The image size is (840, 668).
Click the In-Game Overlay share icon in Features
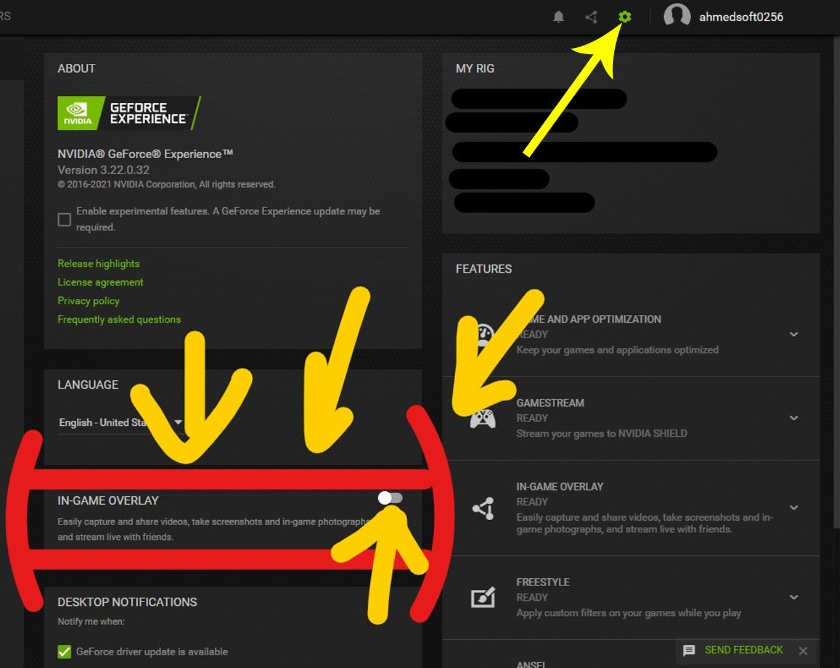pos(483,508)
